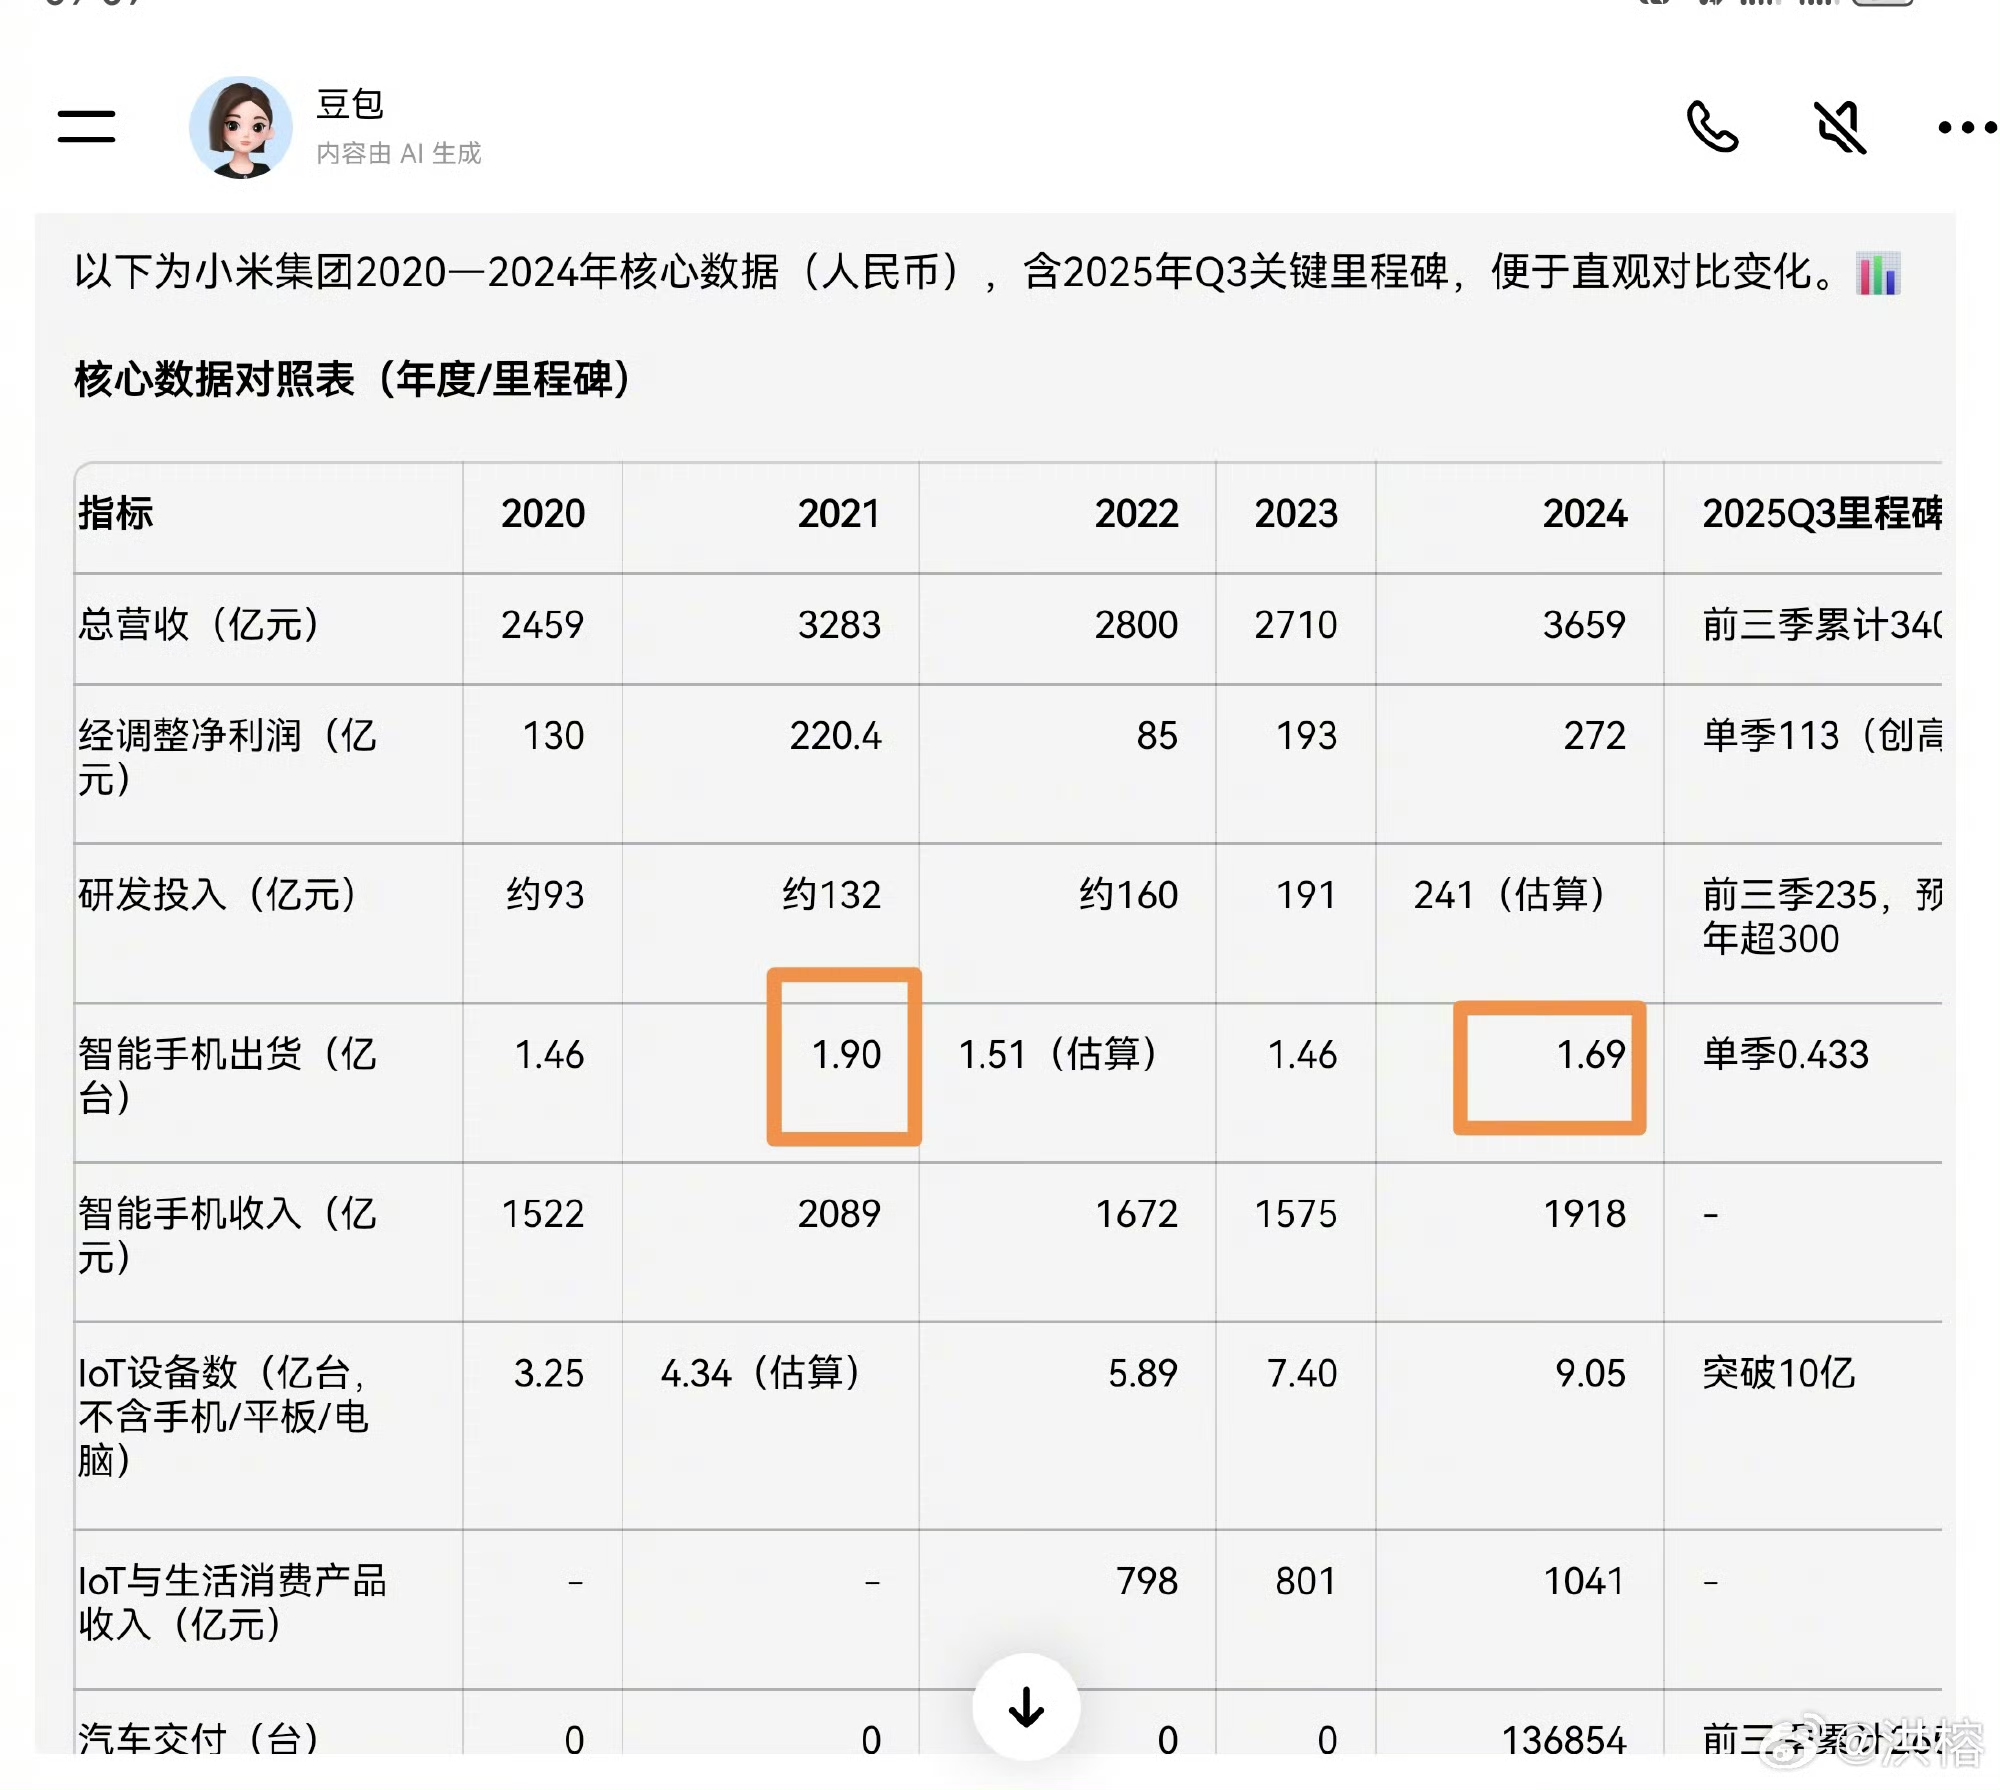Viewport: 2000px width, 1790px height.
Task: Open the three-dot more options menu
Action: point(1966,127)
